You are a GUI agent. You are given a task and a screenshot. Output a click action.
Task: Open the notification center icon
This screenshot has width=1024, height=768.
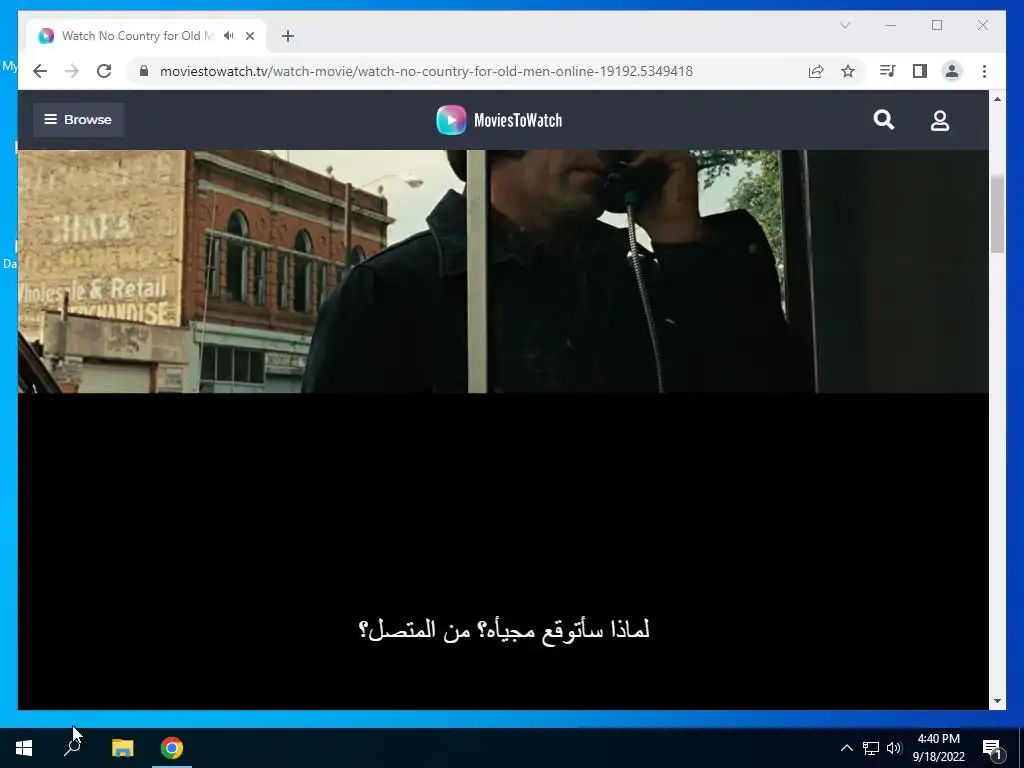pyautogui.click(x=992, y=748)
